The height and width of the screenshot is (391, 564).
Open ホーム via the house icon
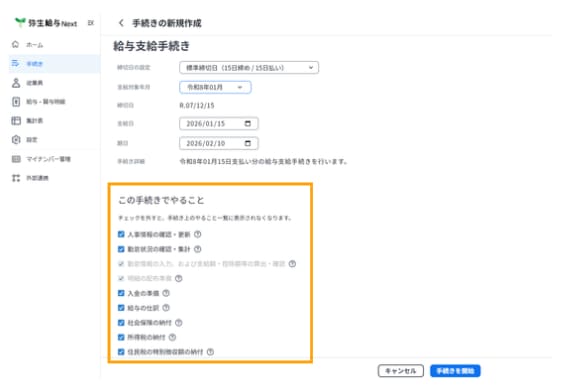tap(15, 45)
